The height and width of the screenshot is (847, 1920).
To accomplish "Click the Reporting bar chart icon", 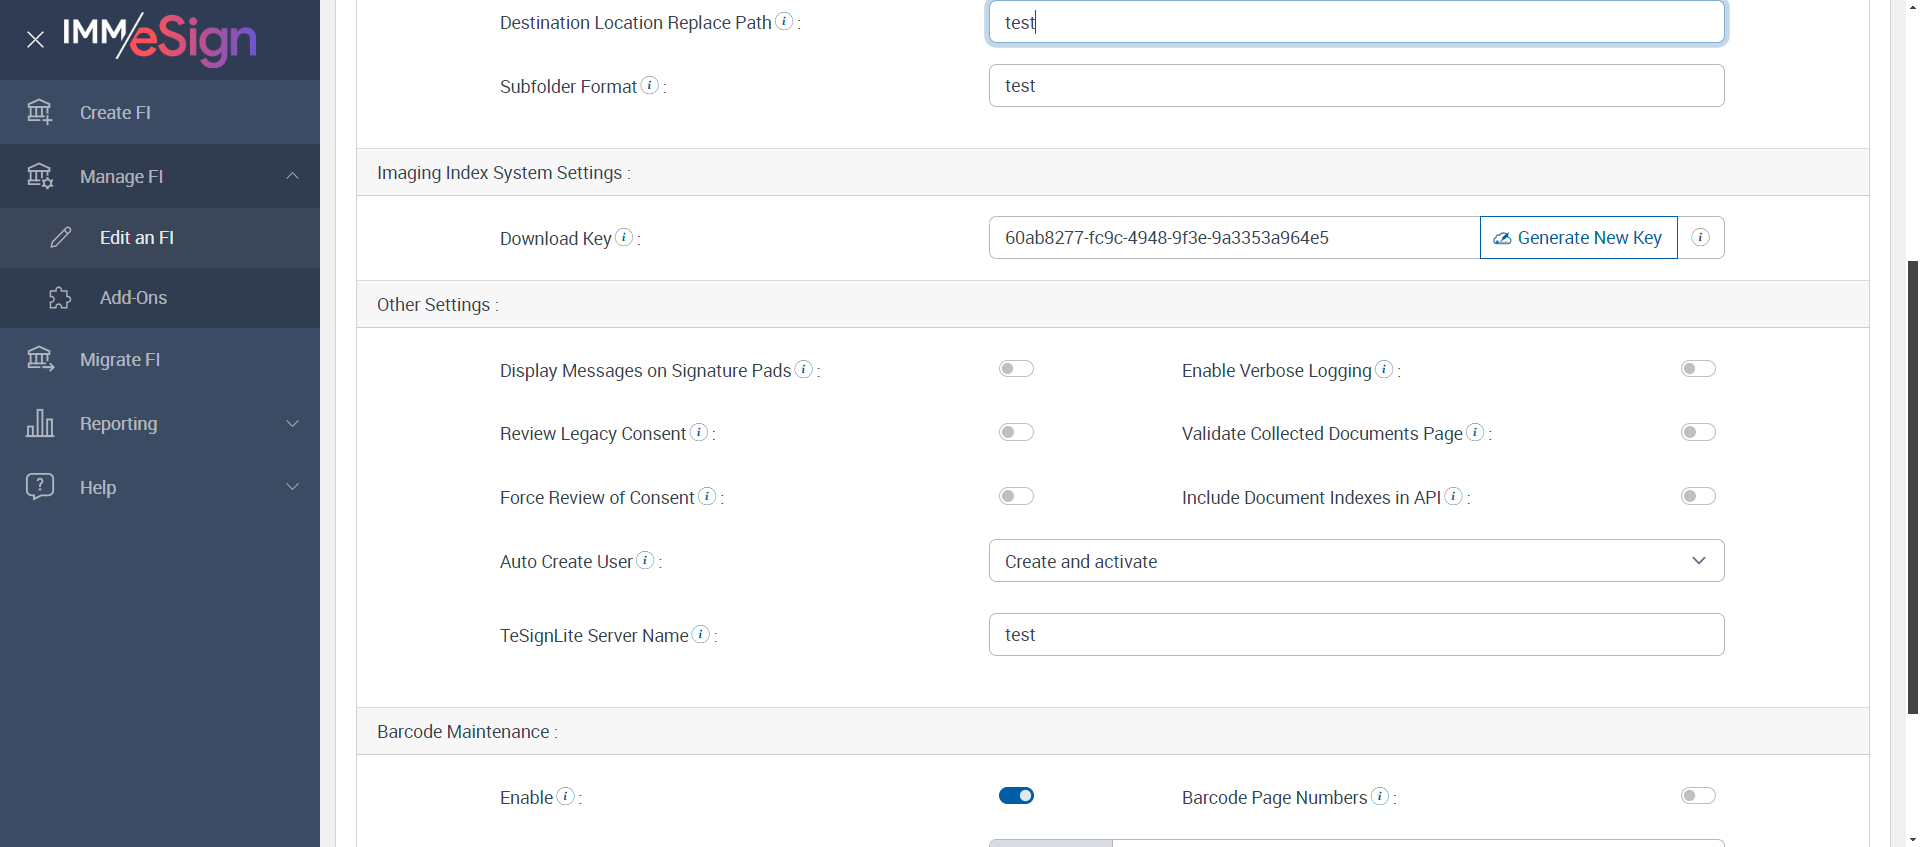I will click(40, 423).
